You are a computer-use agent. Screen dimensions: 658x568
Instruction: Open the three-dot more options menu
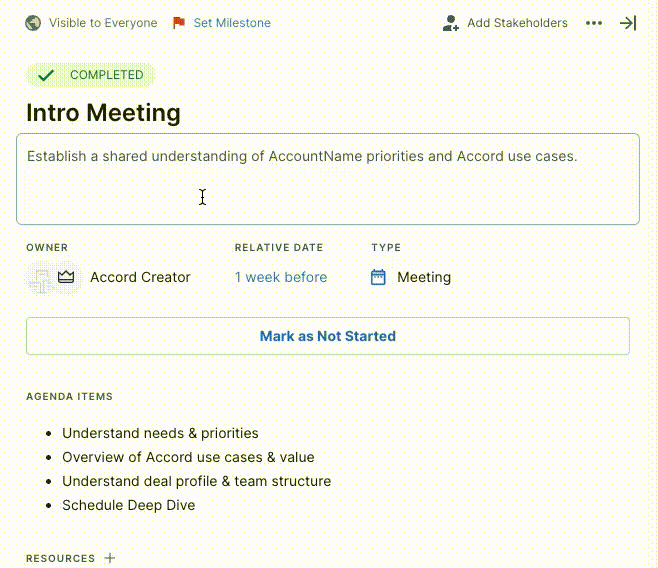594,23
